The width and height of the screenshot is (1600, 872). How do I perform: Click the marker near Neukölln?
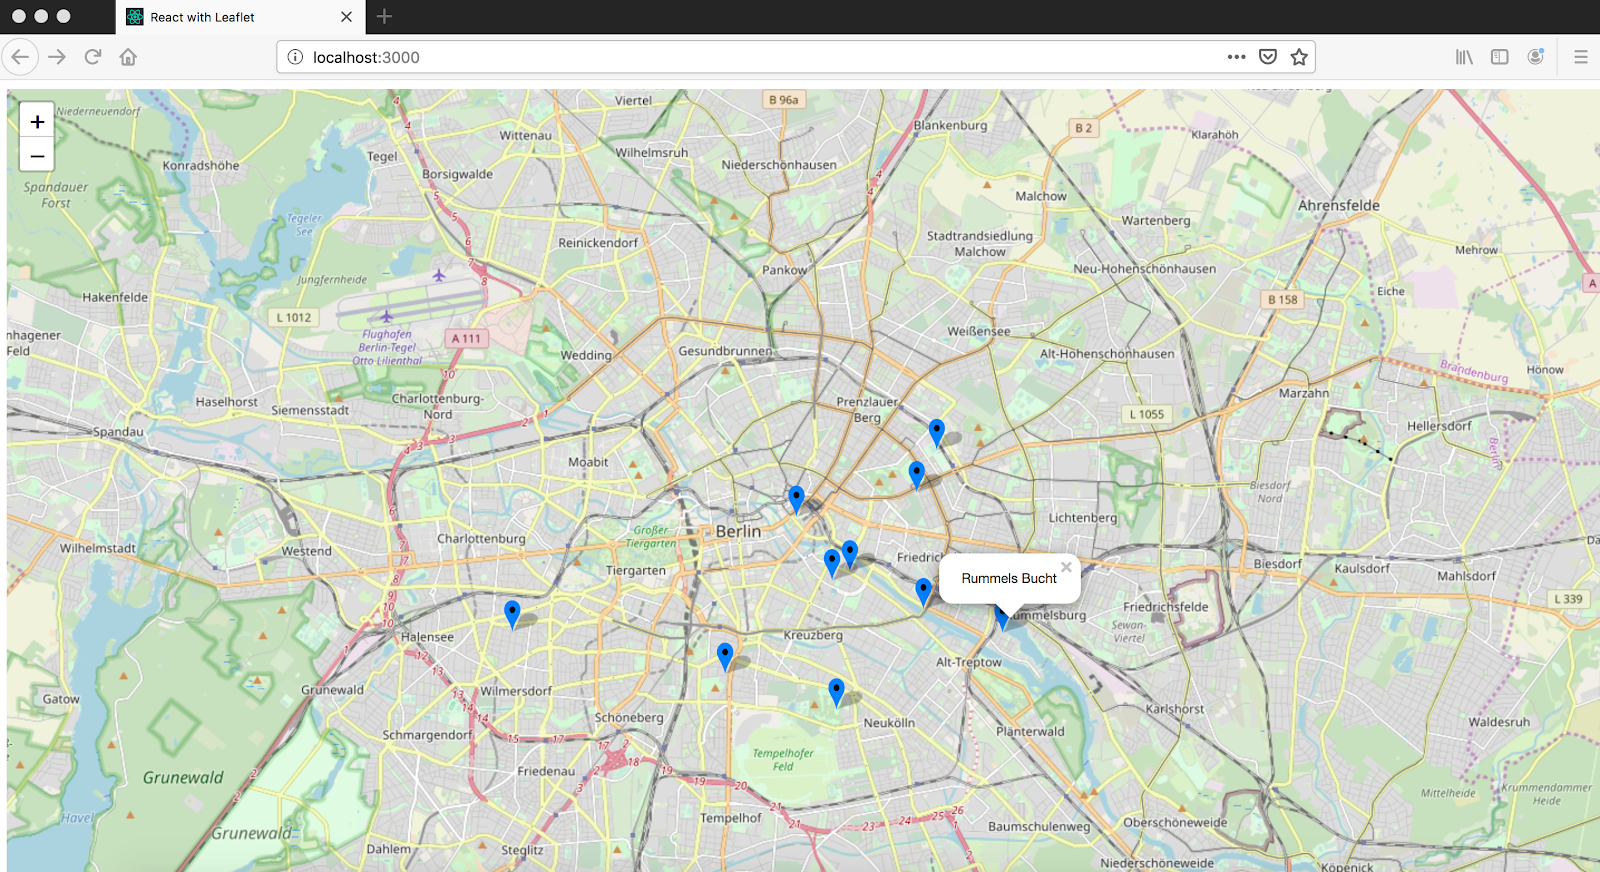click(836, 692)
